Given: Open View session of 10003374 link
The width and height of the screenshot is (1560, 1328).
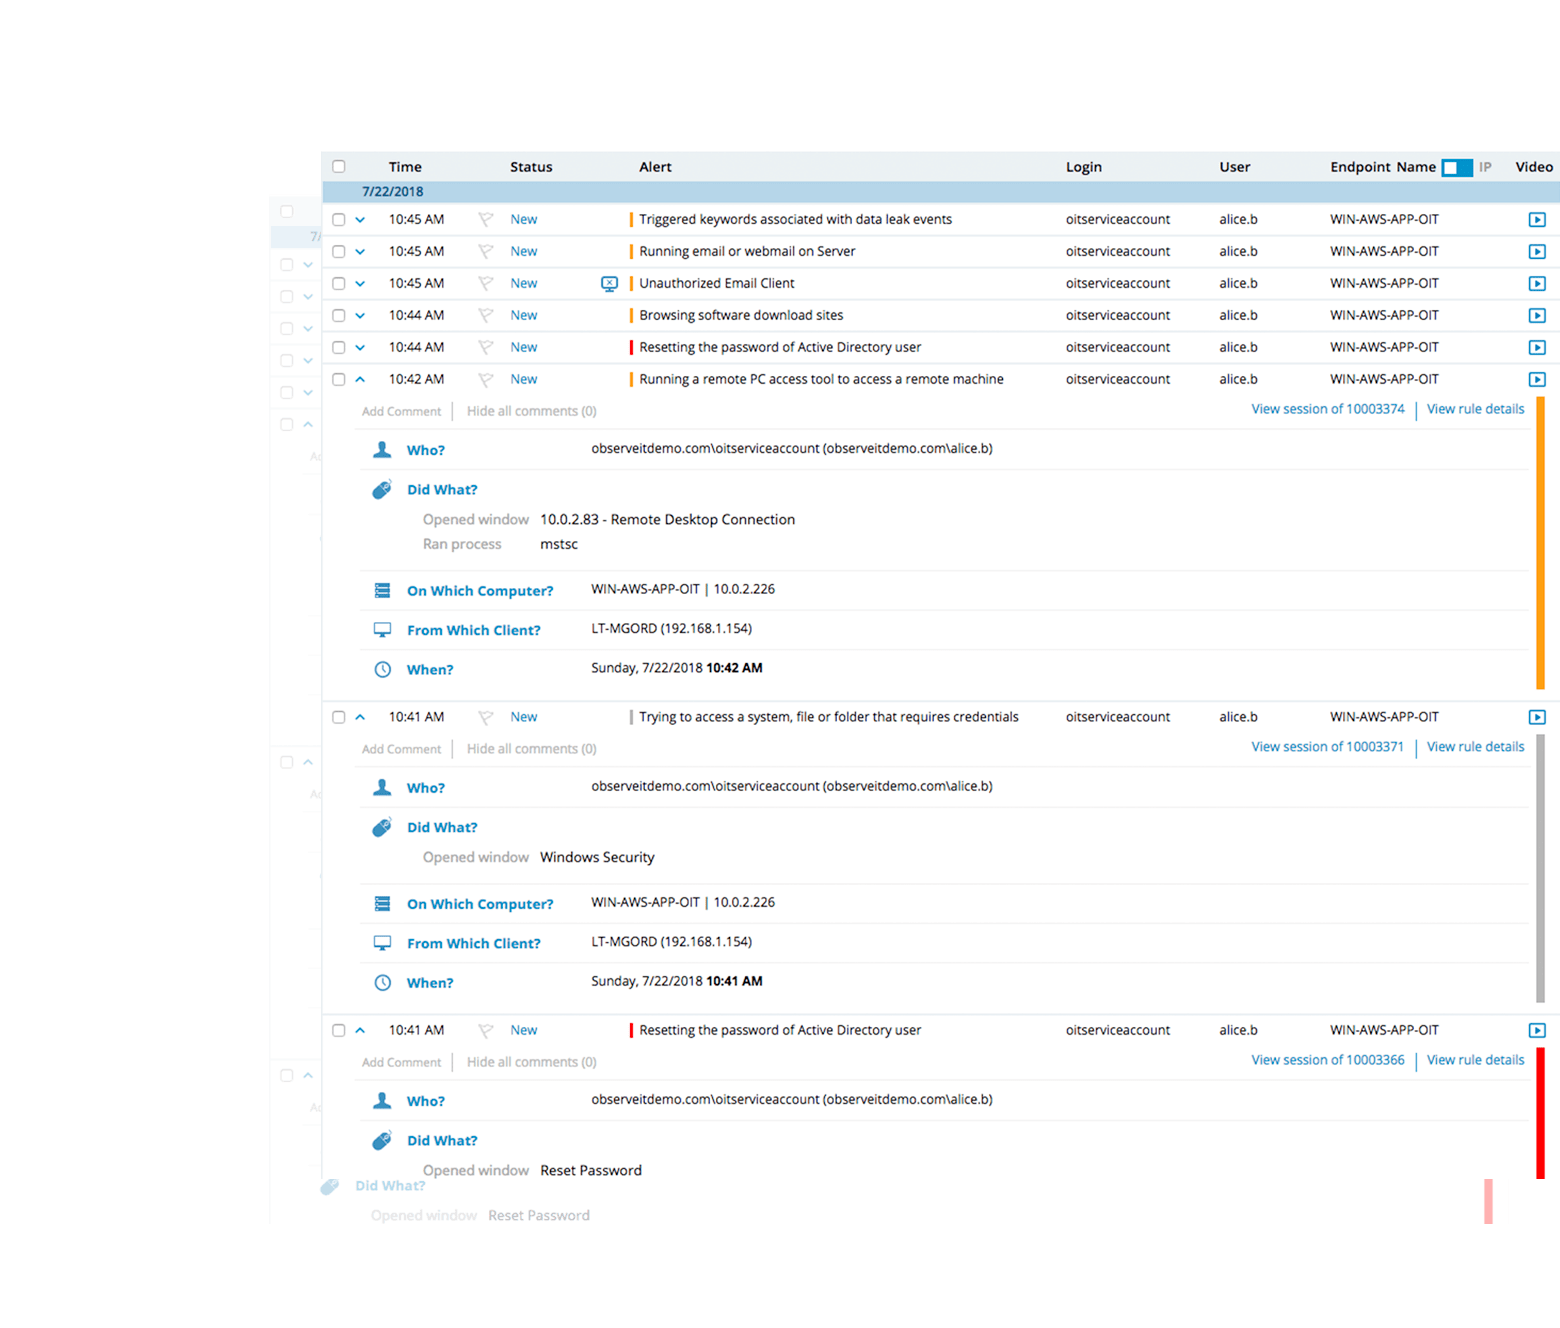Looking at the screenshot, I should tap(1327, 409).
